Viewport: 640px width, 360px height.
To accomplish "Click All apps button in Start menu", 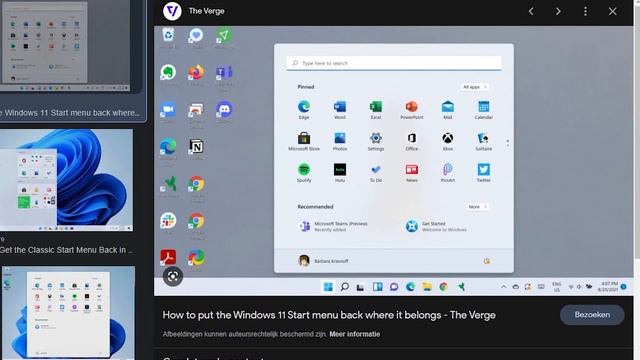I will pos(474,87).
